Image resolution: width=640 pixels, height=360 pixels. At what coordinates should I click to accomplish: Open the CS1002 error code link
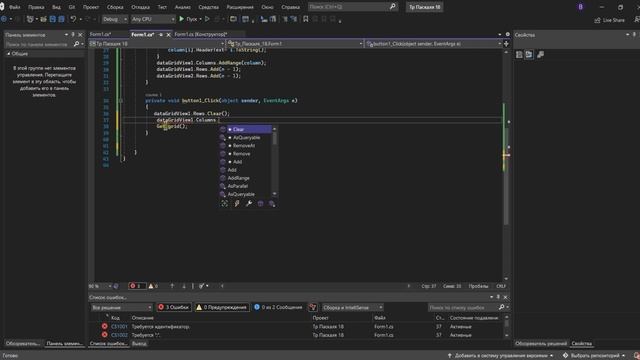pyautogui.click(x=119, y=335)
